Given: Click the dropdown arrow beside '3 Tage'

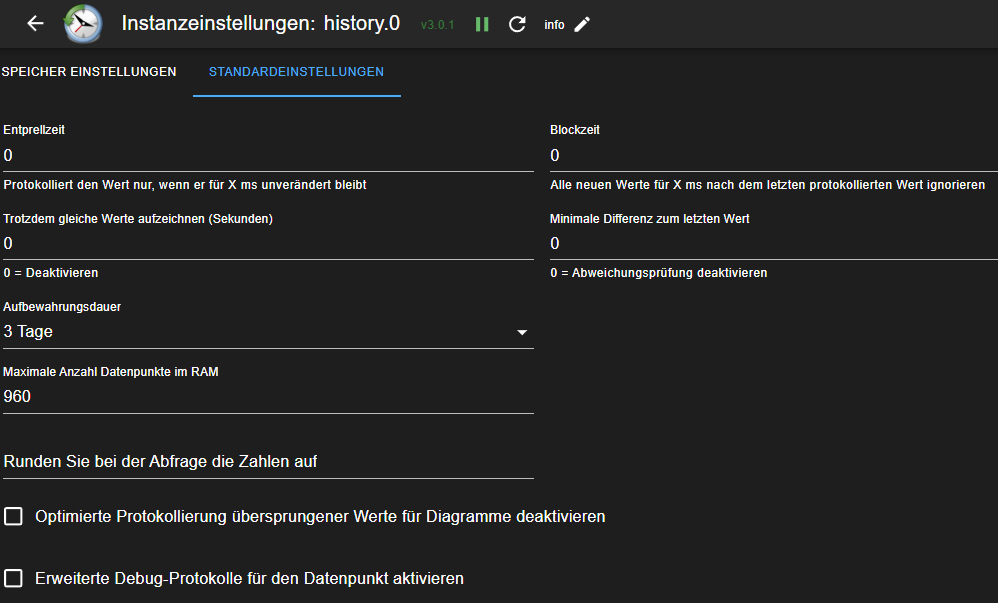Looking at the screenshot, I should (x=522, y=332).
